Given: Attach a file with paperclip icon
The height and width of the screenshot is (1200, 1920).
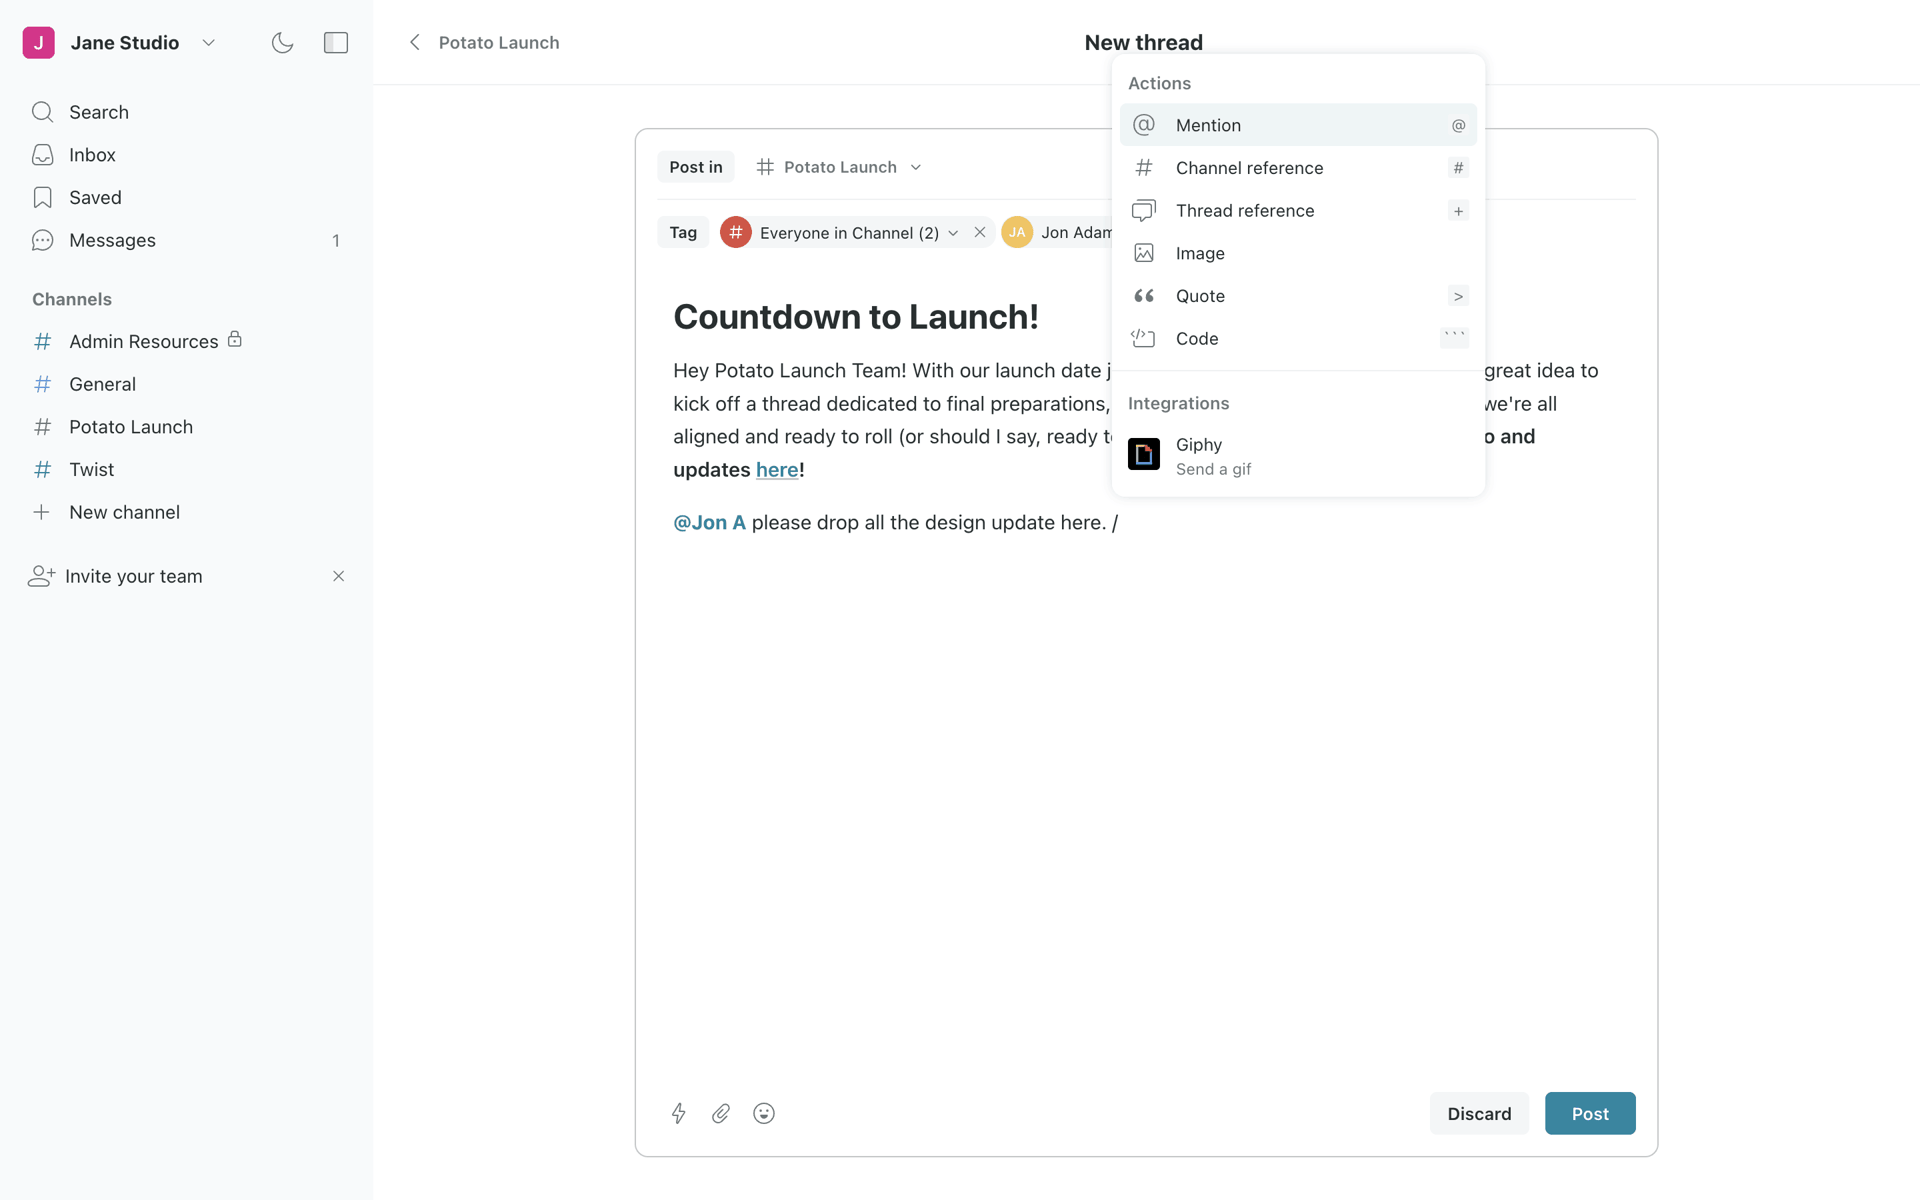Looking at the screenshot, I should [721, 1113].
